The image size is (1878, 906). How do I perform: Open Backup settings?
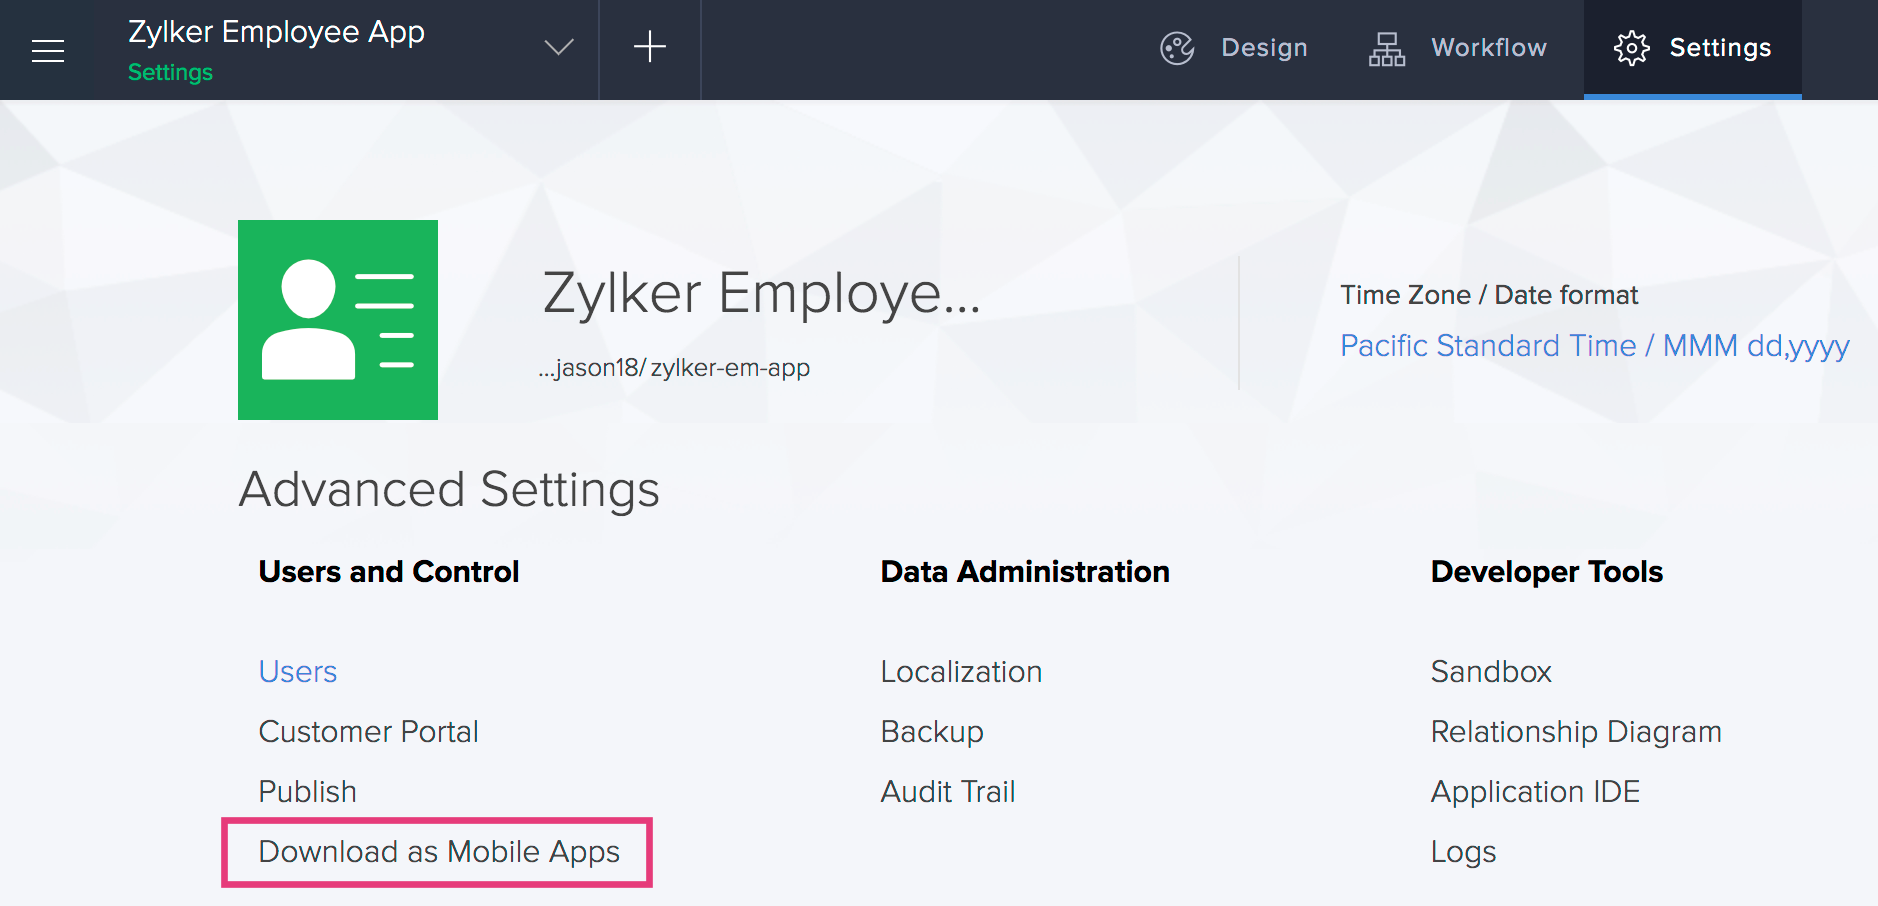(931, 731)
